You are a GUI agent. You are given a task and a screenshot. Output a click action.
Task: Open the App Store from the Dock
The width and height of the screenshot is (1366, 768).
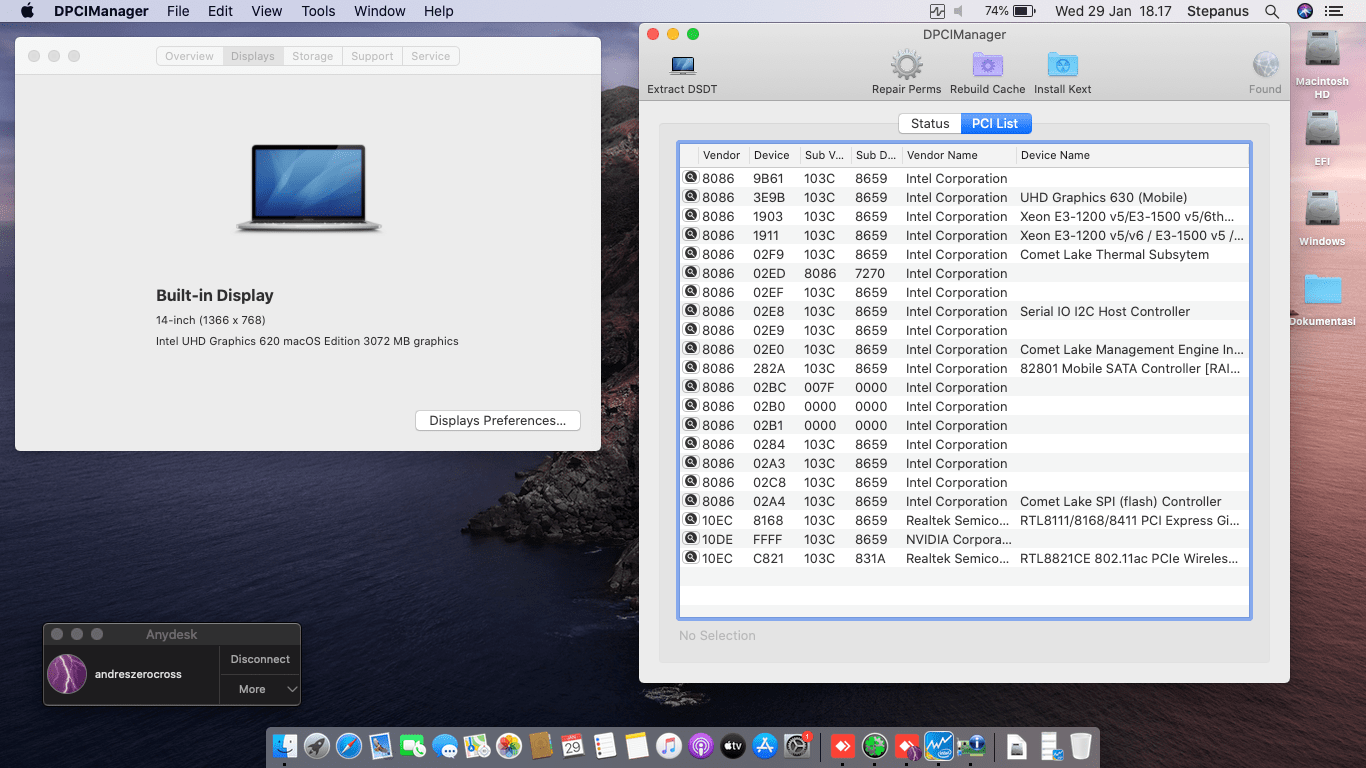[765, 745]
